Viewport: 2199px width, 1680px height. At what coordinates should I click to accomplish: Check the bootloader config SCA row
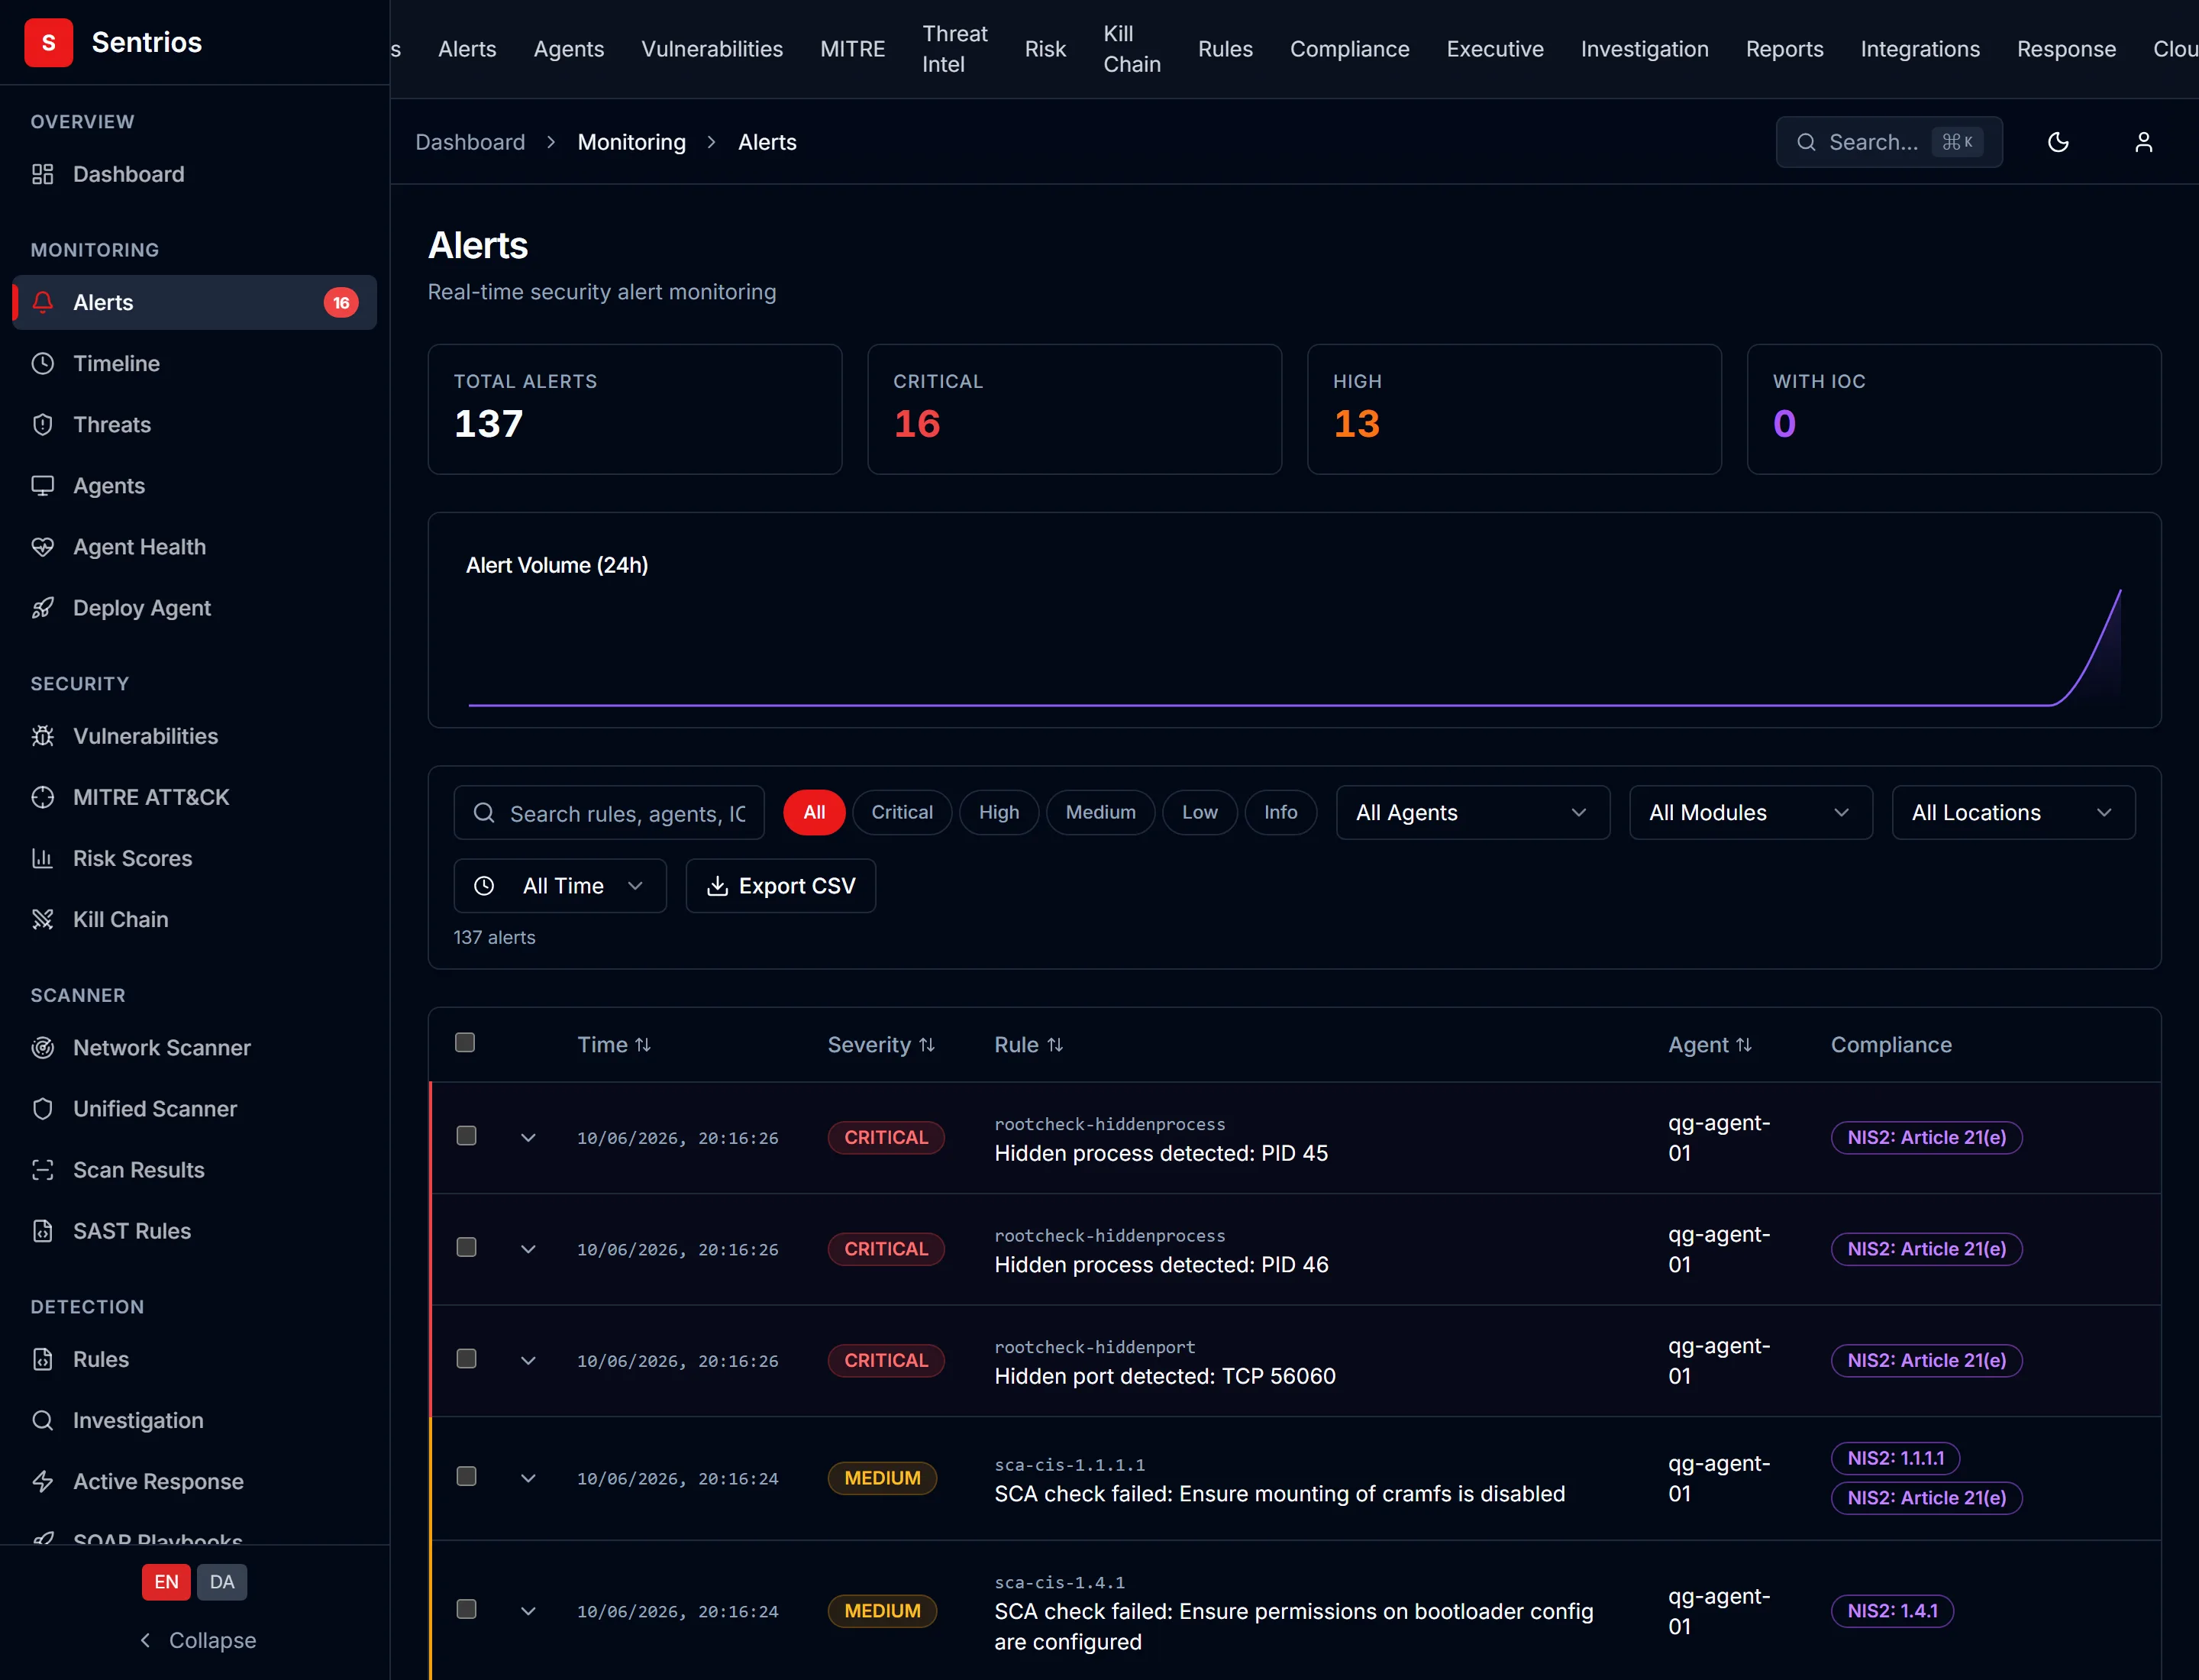[466, 1609]
